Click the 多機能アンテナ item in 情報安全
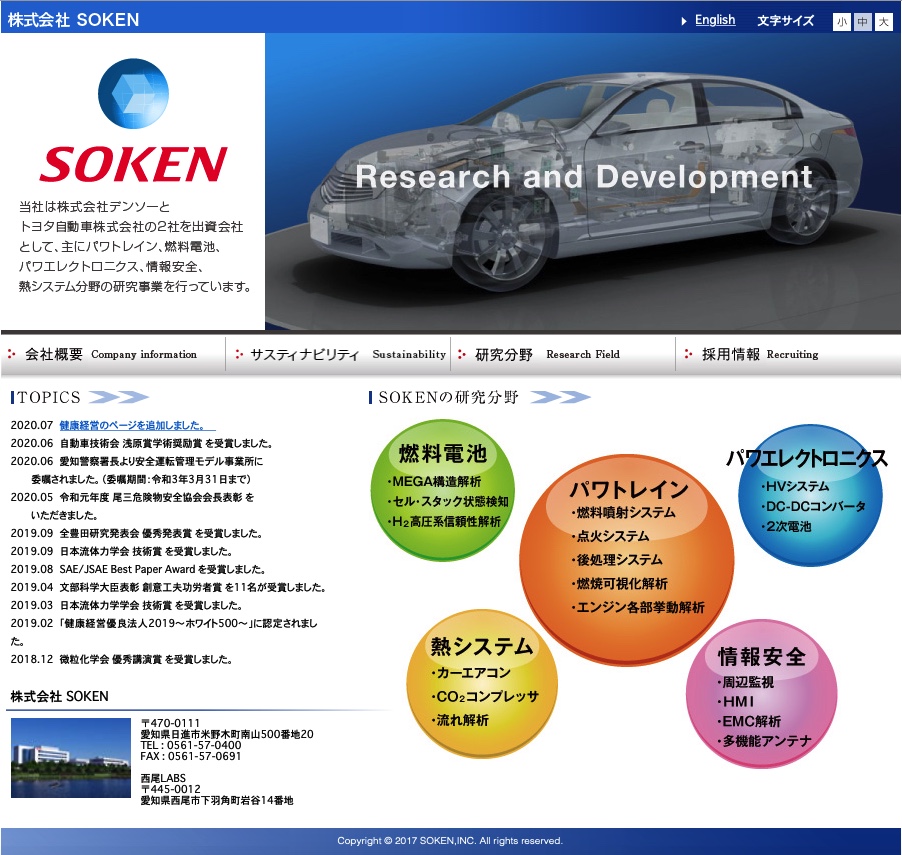This screenshot has height=855, width=902. (765, 741)
